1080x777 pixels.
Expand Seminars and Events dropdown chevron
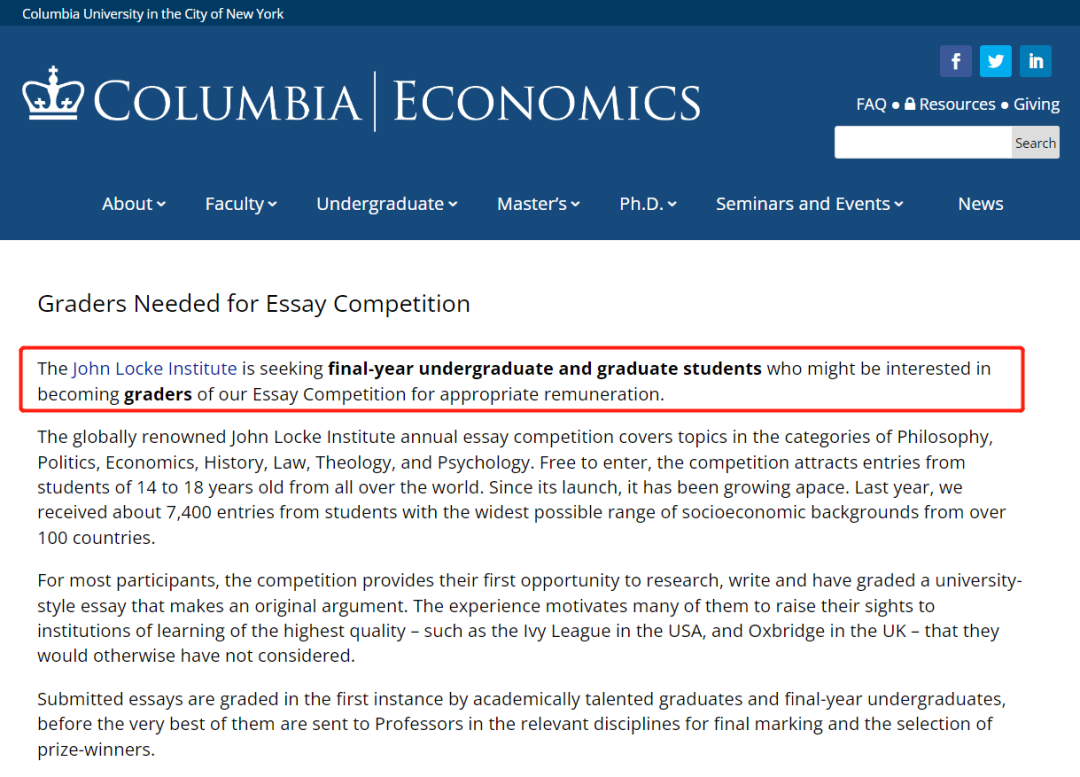pos(898,204)
